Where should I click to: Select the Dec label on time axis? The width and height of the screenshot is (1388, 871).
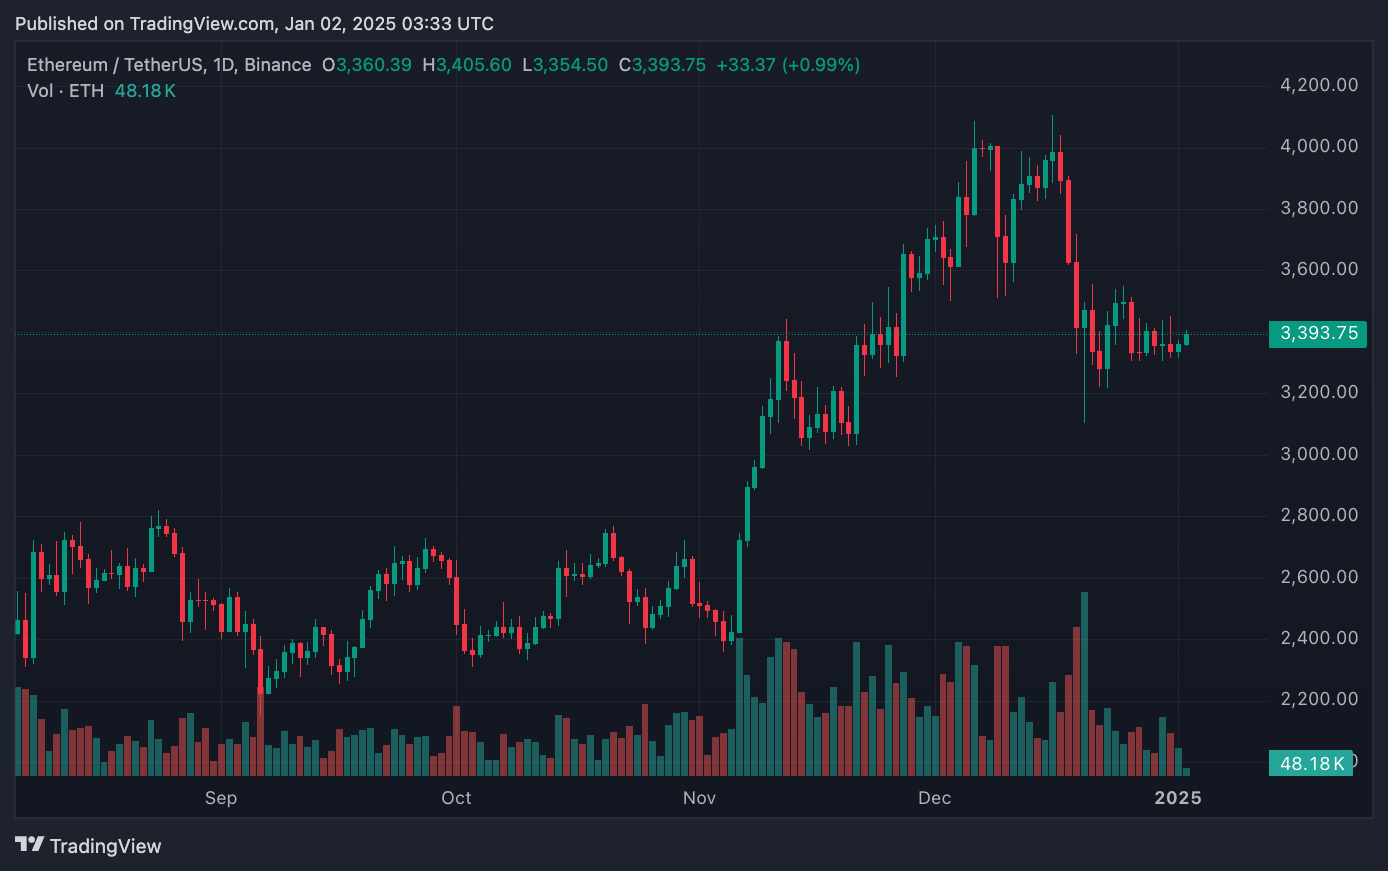(x=935, y=797)
